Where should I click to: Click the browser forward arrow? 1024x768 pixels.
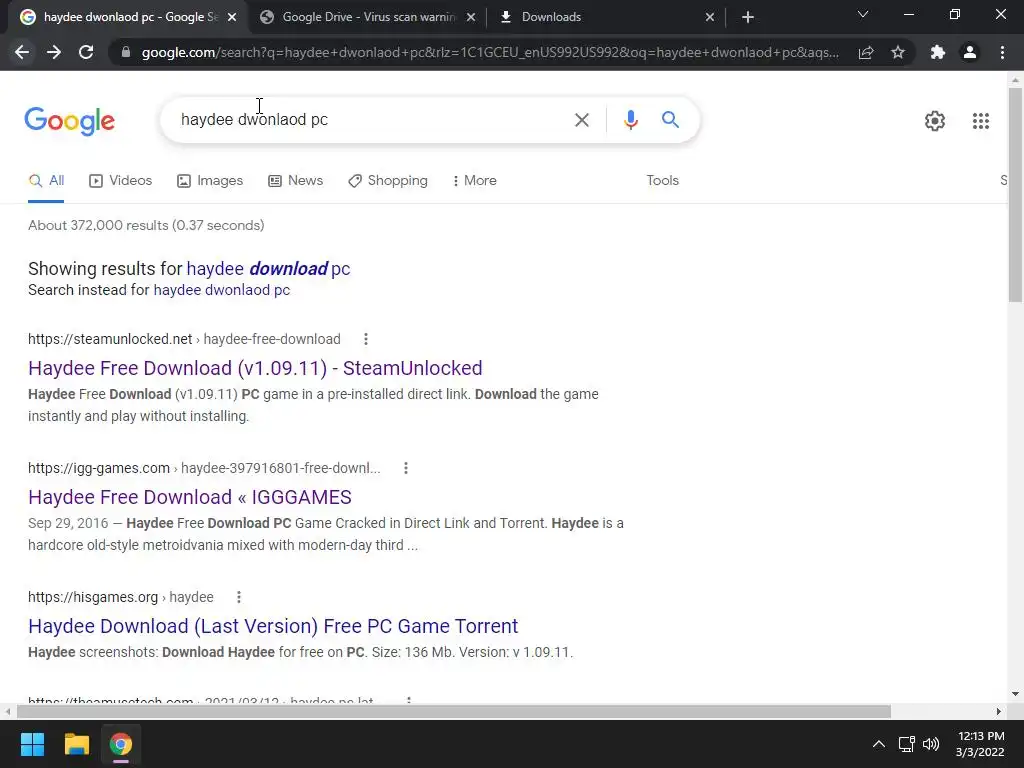[x=54, y=52]
